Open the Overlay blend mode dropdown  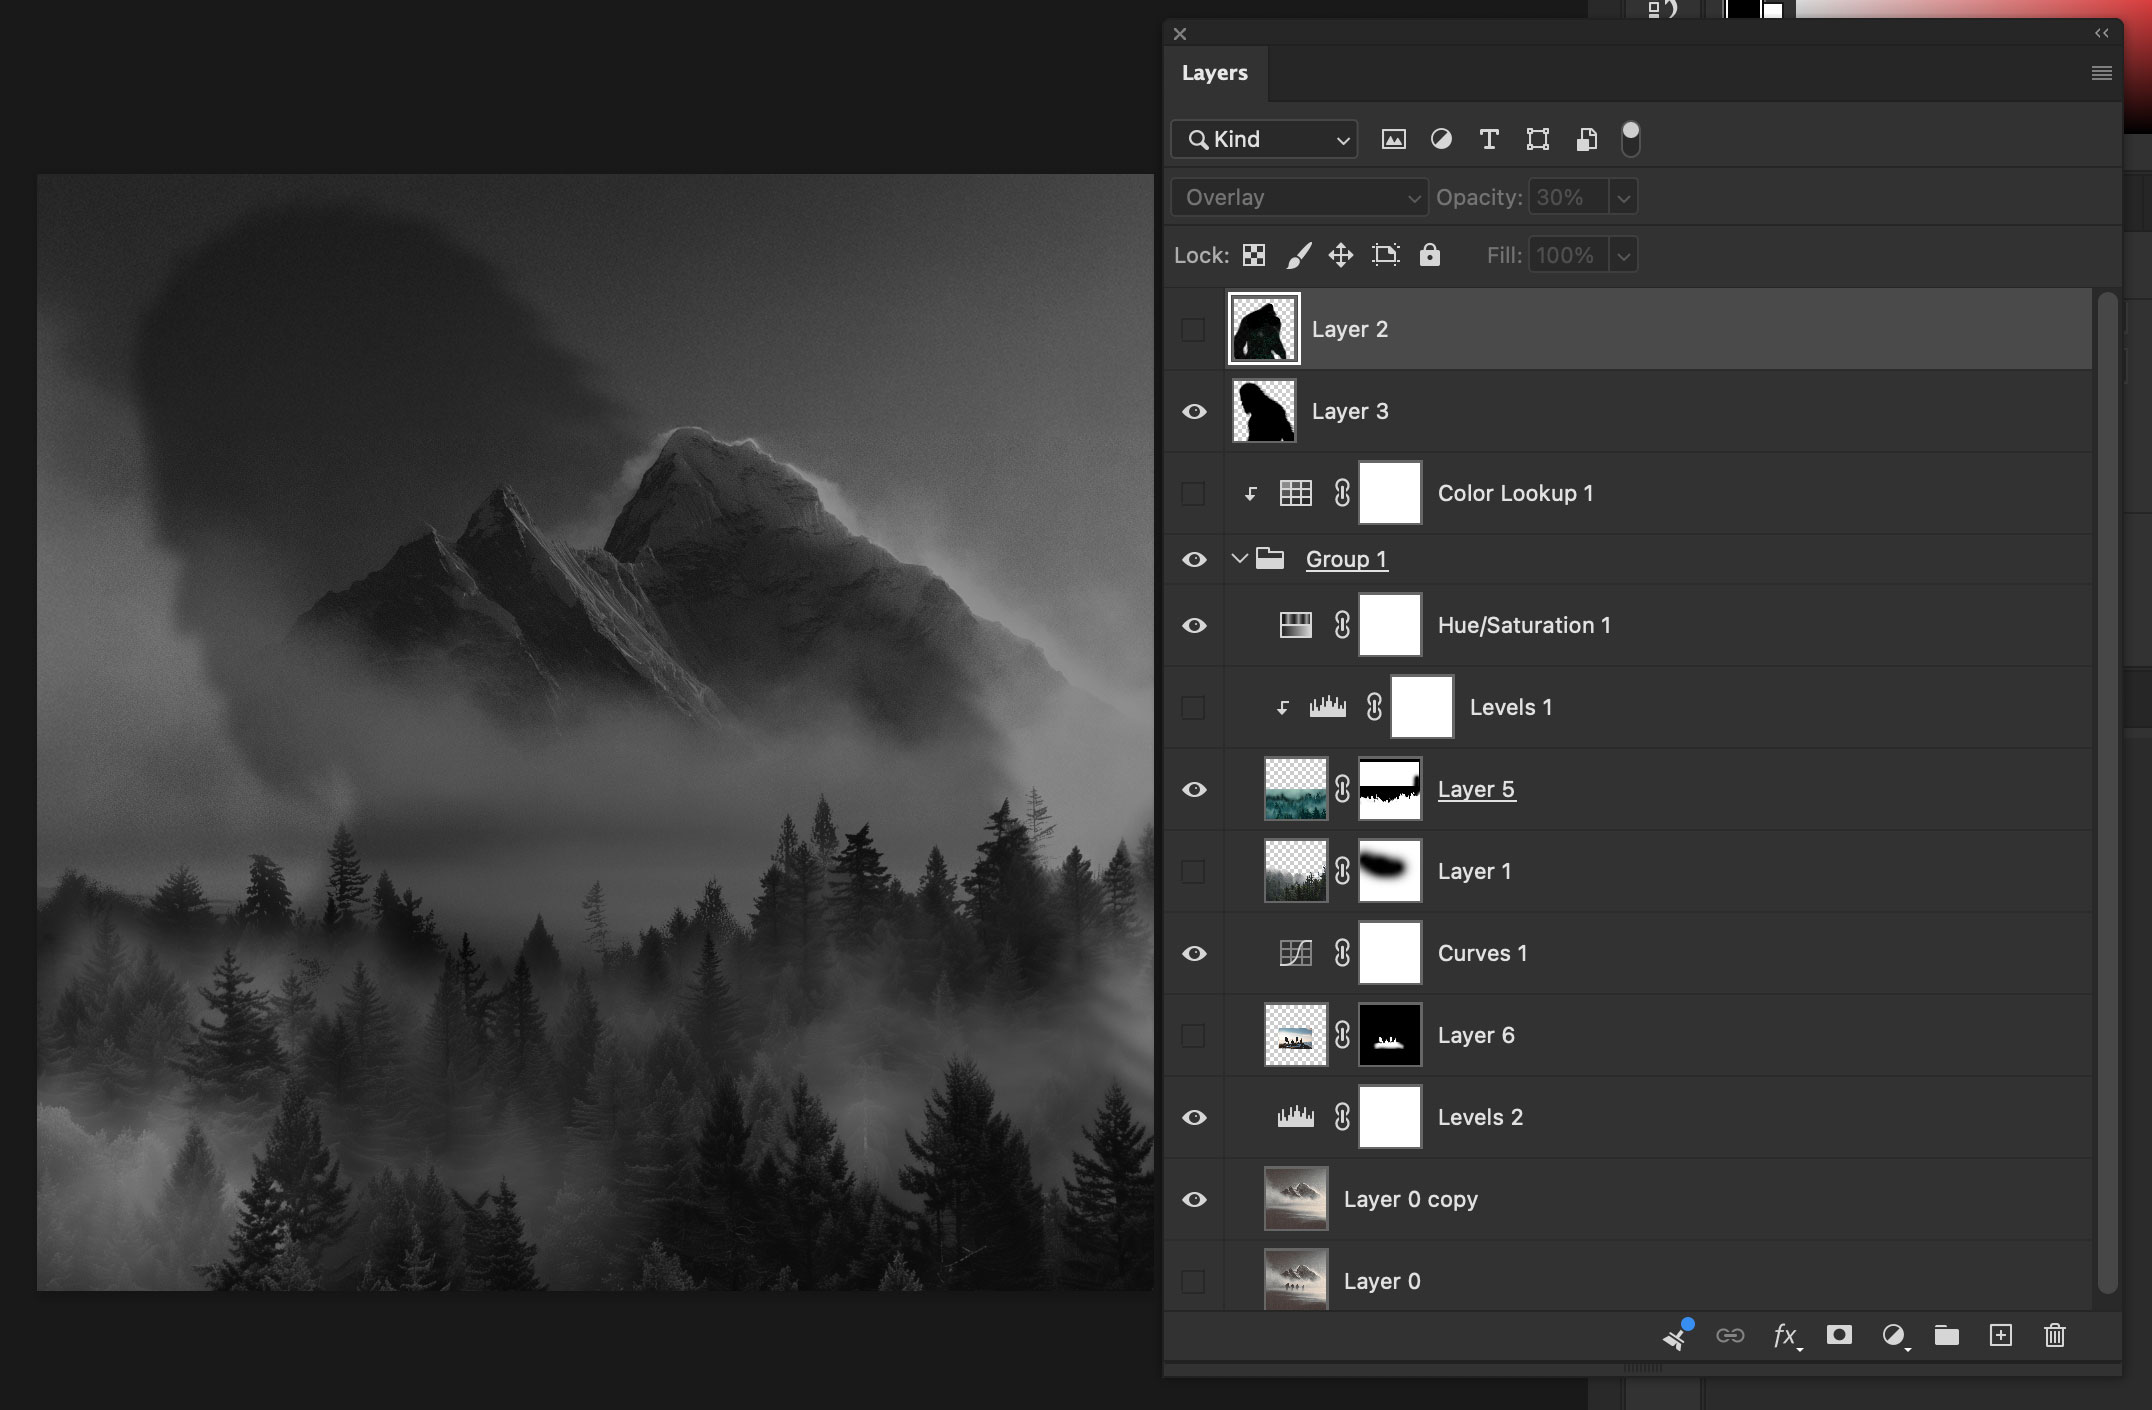[1299, 198]
